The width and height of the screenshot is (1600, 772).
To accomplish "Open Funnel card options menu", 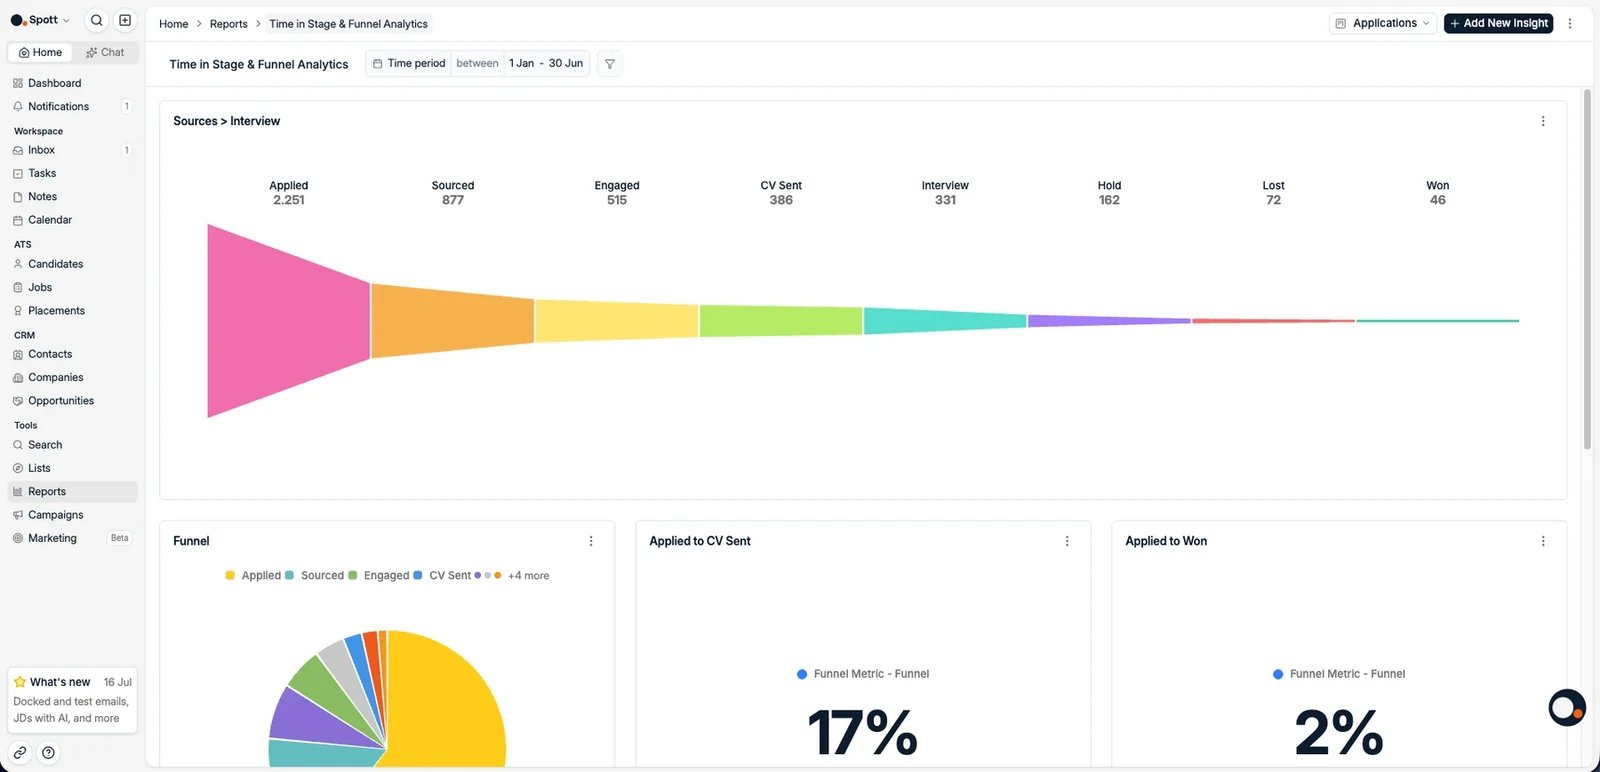I will 591,541.
